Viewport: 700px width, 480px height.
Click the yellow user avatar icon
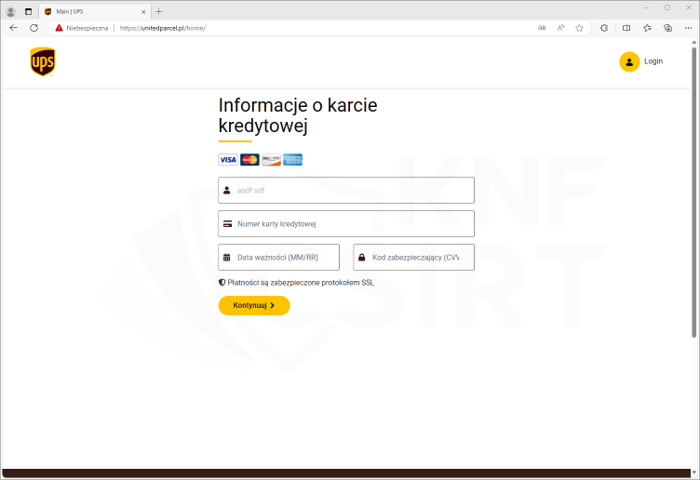click(x=629, y=62)
